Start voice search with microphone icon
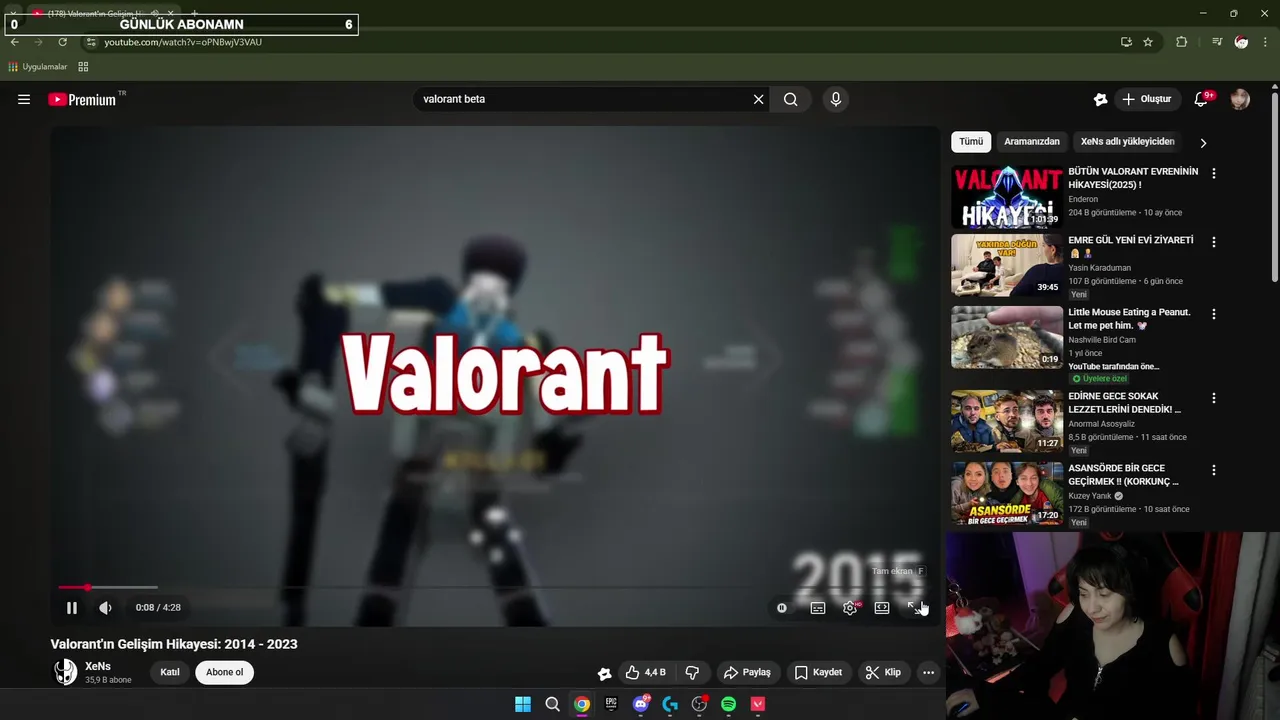The image size is (1280, 720). (x=836, y=99)
